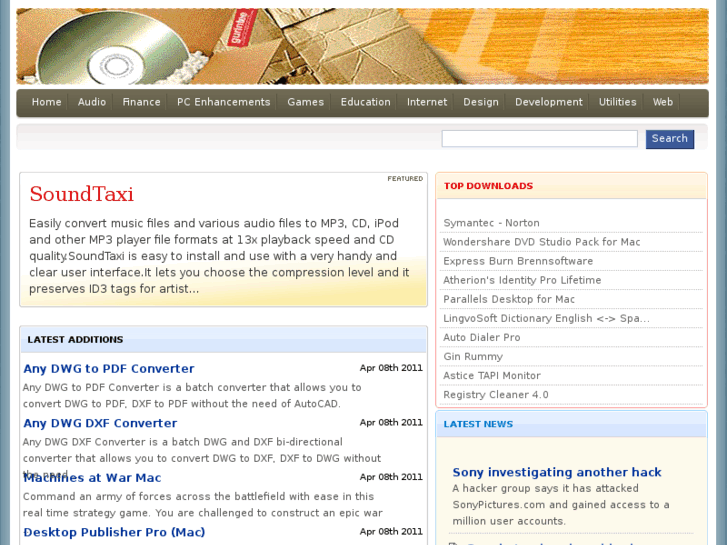Open the Games category
Screen dimensions: 727x545
click(306, 102)
